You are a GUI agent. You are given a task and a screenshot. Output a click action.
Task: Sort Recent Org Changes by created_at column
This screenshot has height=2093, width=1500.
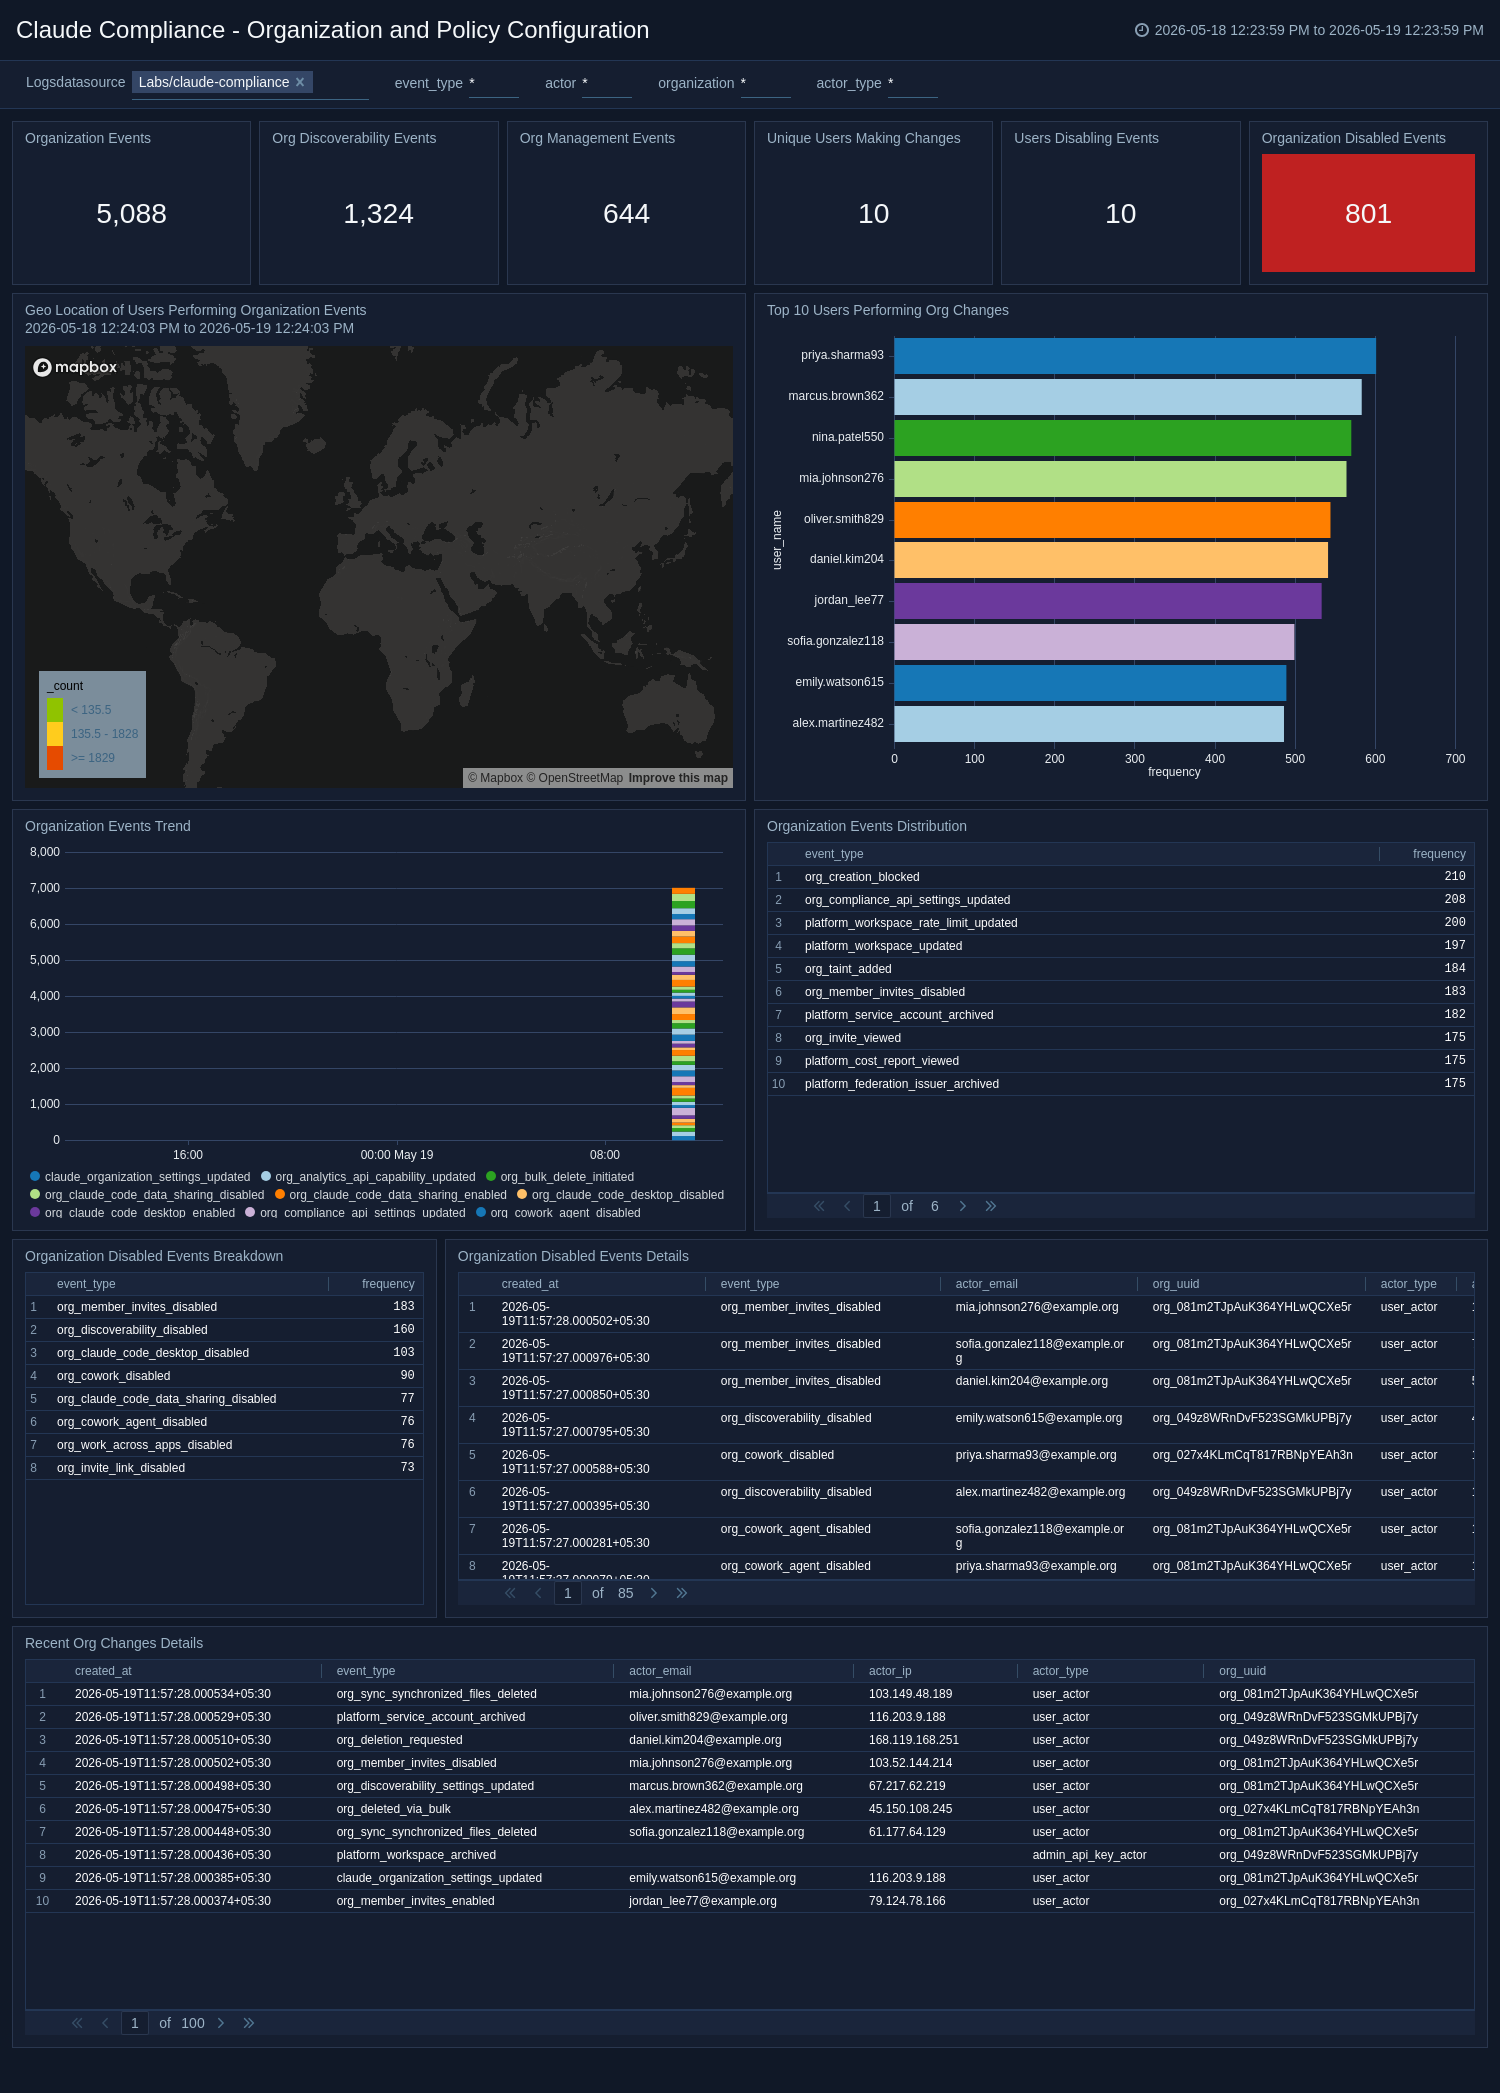[x=103, y=1671]
